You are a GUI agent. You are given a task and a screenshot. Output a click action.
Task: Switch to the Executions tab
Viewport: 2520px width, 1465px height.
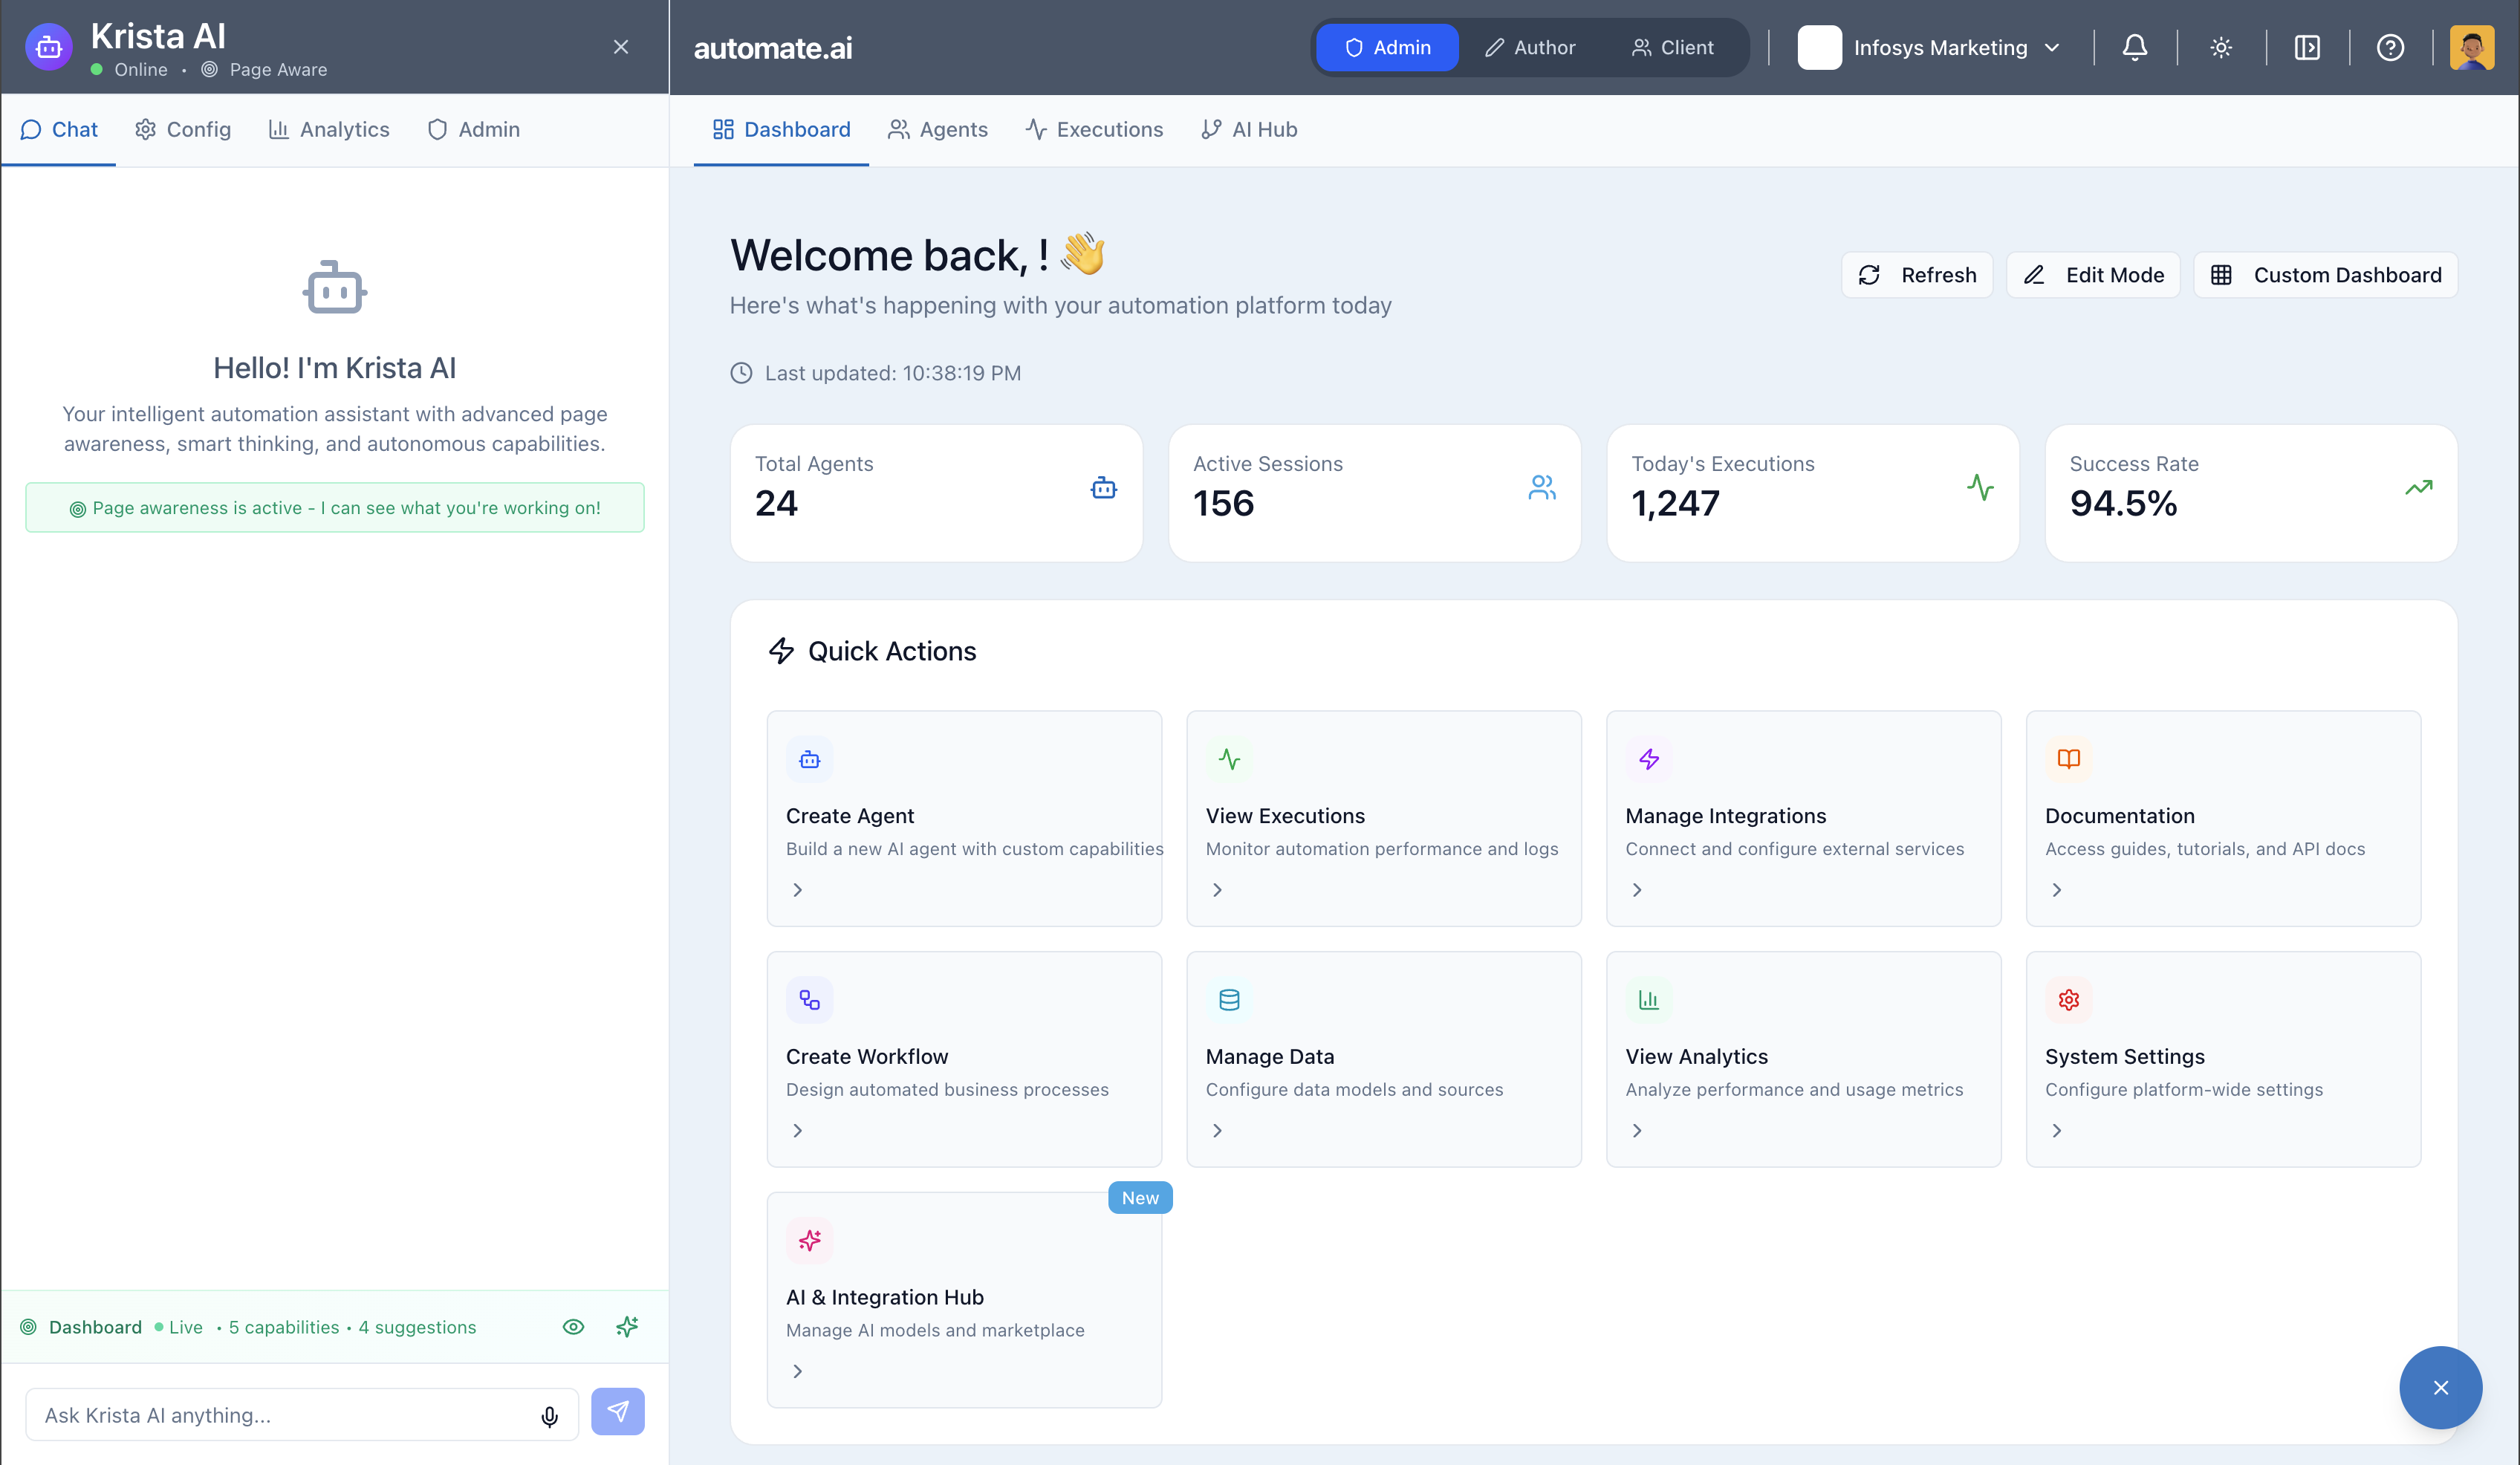click(1094, 130)
